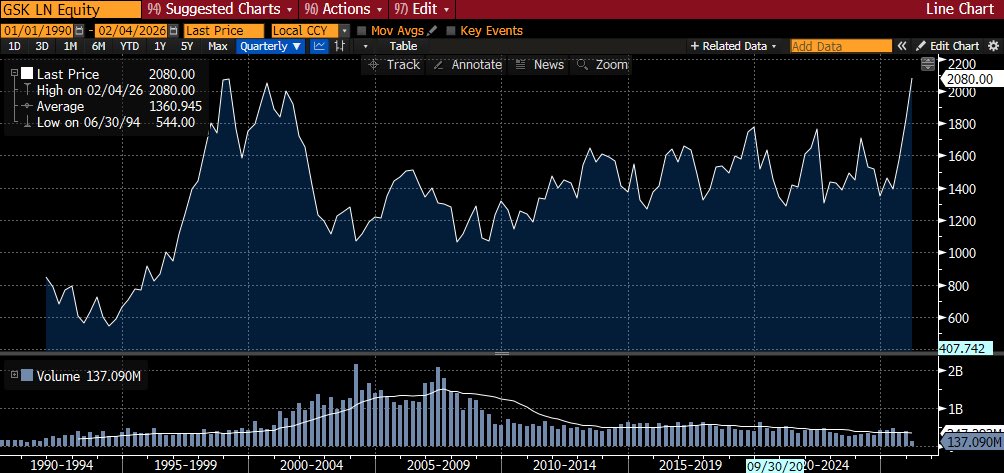Open the end date calendar picker
The image size is (1004, 473).
pyautogui.click(x=173, y=31)
